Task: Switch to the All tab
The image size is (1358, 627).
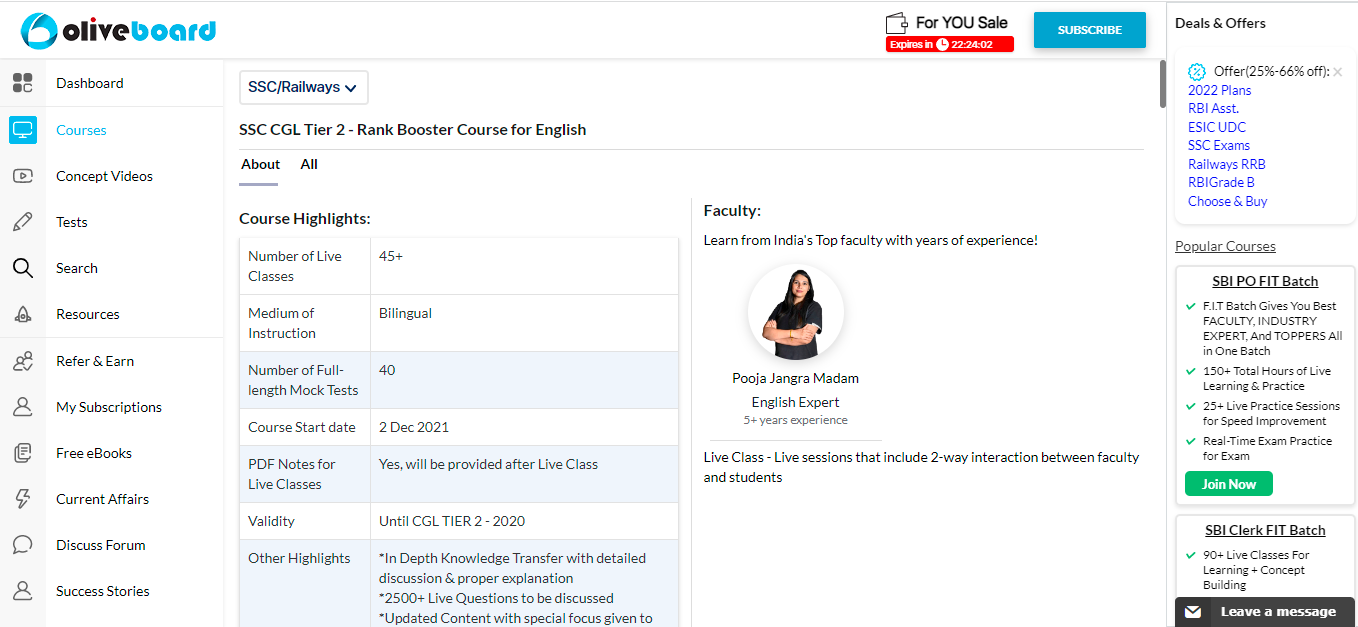Action: click(x=309, y=164)
